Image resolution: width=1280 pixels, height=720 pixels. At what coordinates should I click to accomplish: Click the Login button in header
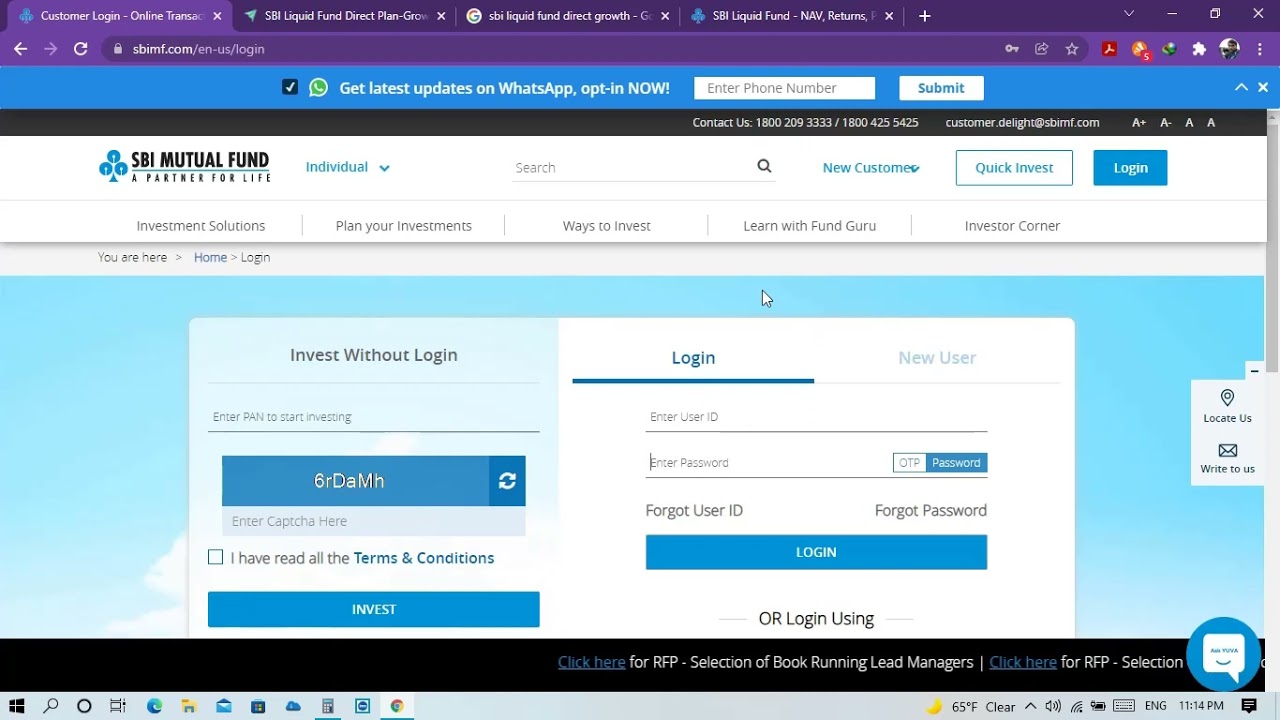coord(1130,167)
